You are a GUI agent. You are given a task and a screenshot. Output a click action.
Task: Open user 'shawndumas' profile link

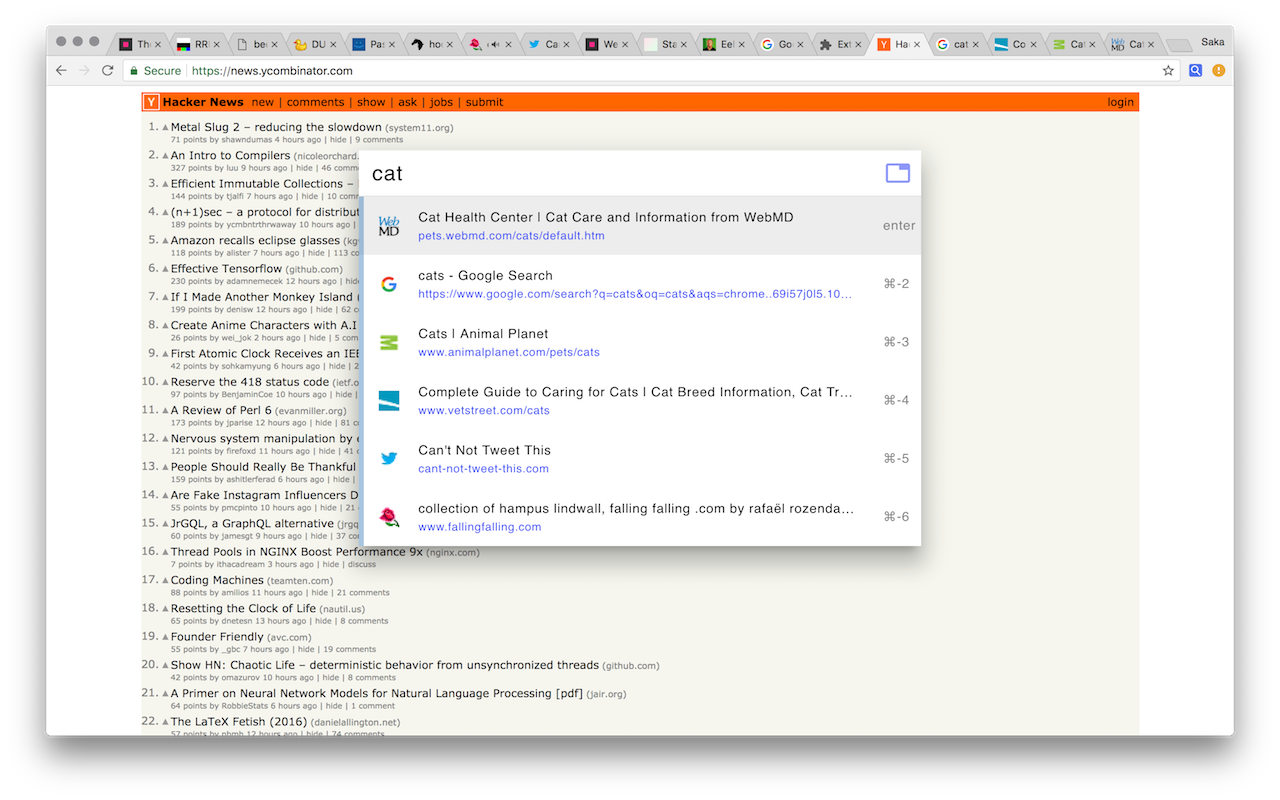click(245, 140)
